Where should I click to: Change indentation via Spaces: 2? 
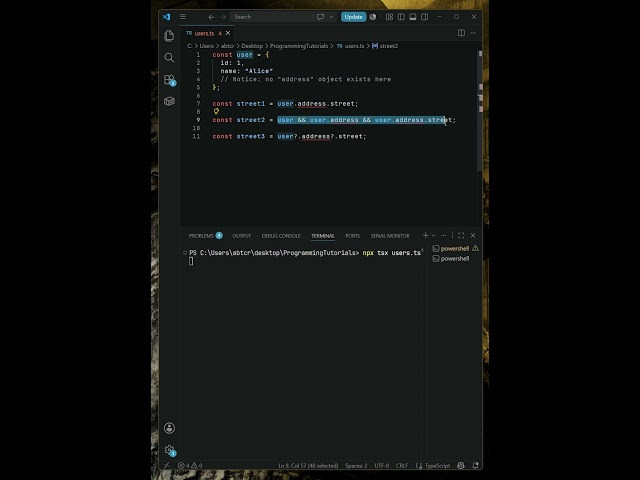(356, 465)
